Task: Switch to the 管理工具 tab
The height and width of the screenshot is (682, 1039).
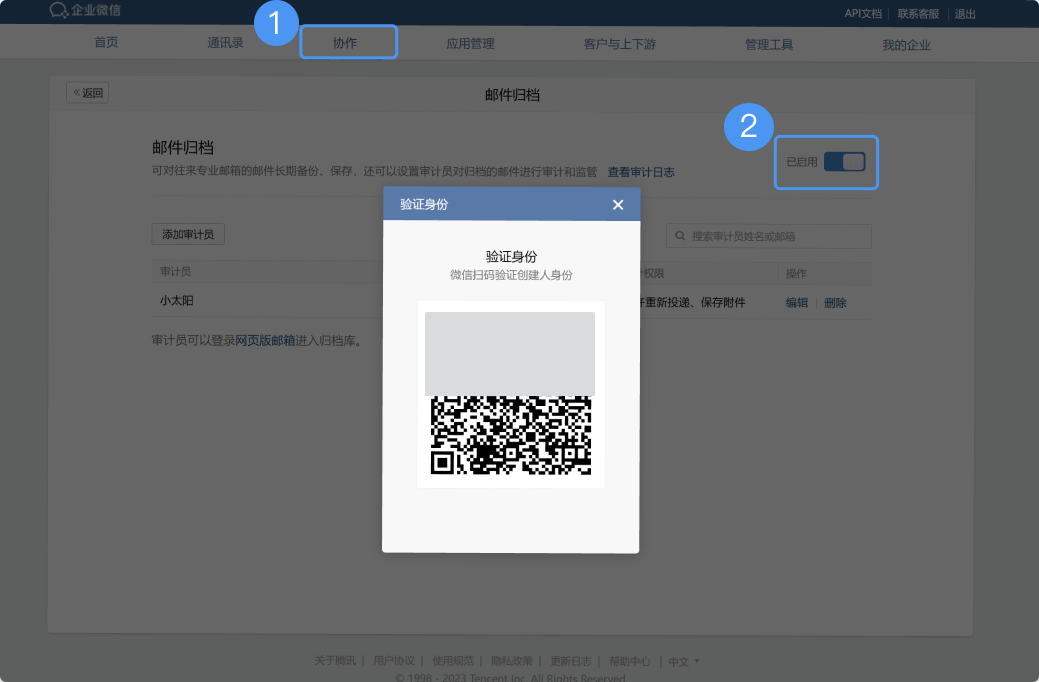Action: 769,44
